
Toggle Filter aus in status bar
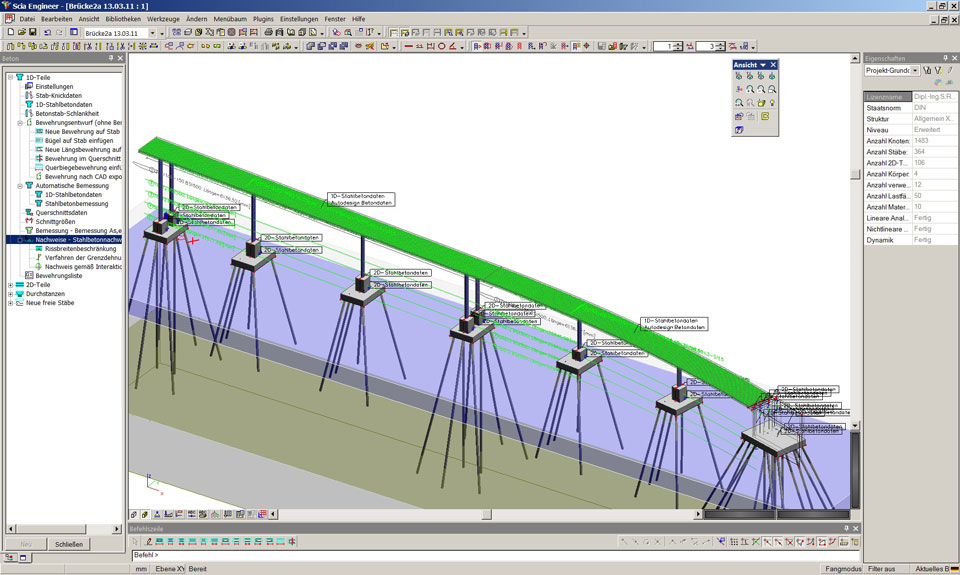point(882,568)
